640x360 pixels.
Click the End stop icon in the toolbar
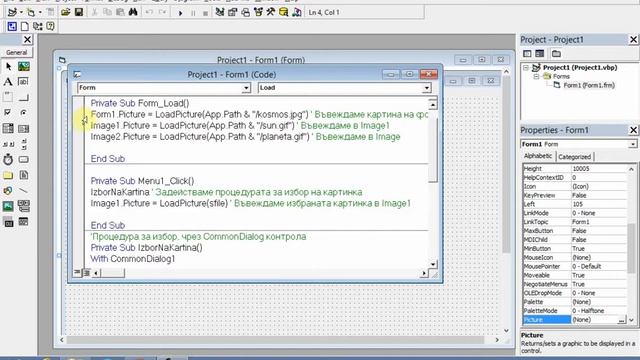coord(205,13)
